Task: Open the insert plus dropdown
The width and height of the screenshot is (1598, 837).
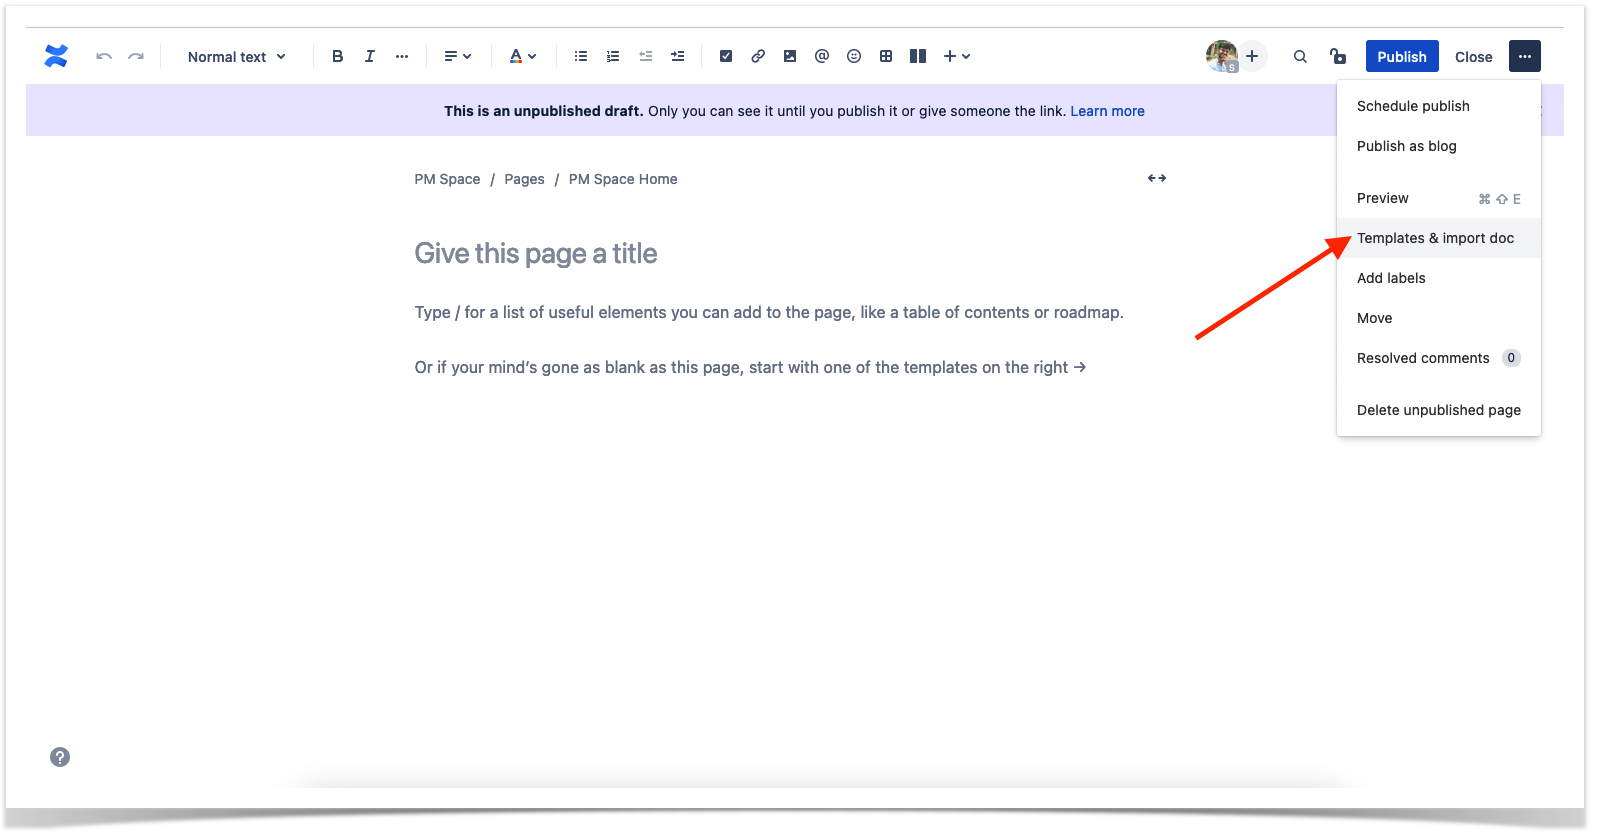Action: (957, 56)
